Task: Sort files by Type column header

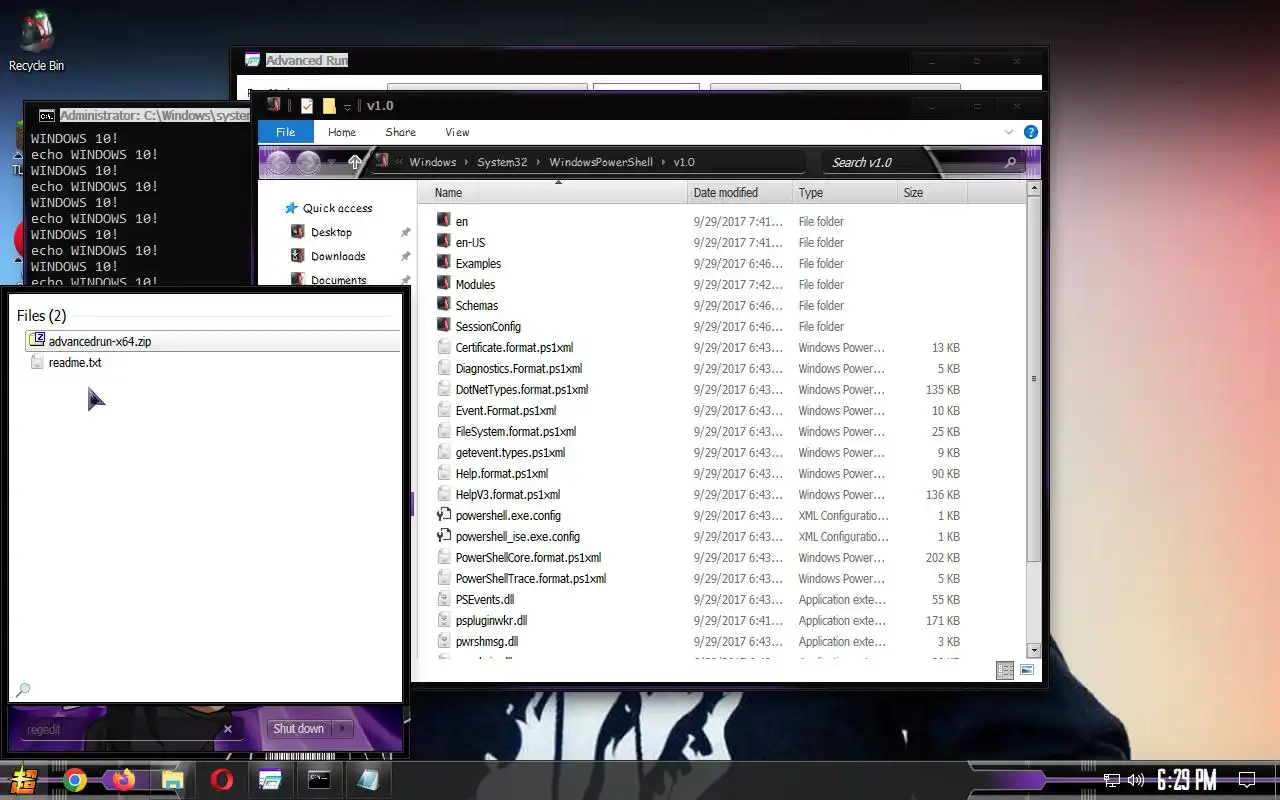Action: [845, 193]
